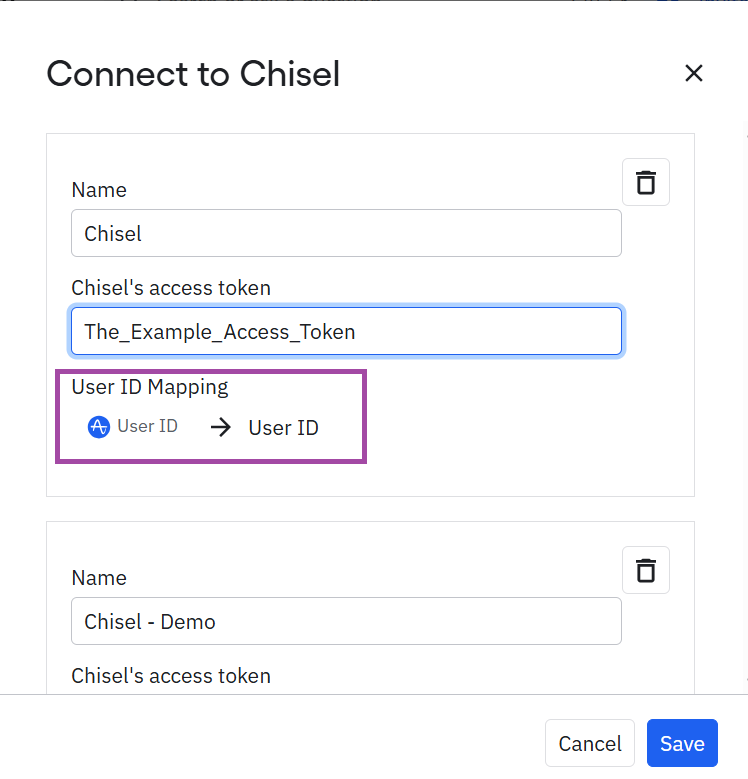Click Name label above Chisel - Demo field
Screen dimensions: 748x779
[99, 578]
